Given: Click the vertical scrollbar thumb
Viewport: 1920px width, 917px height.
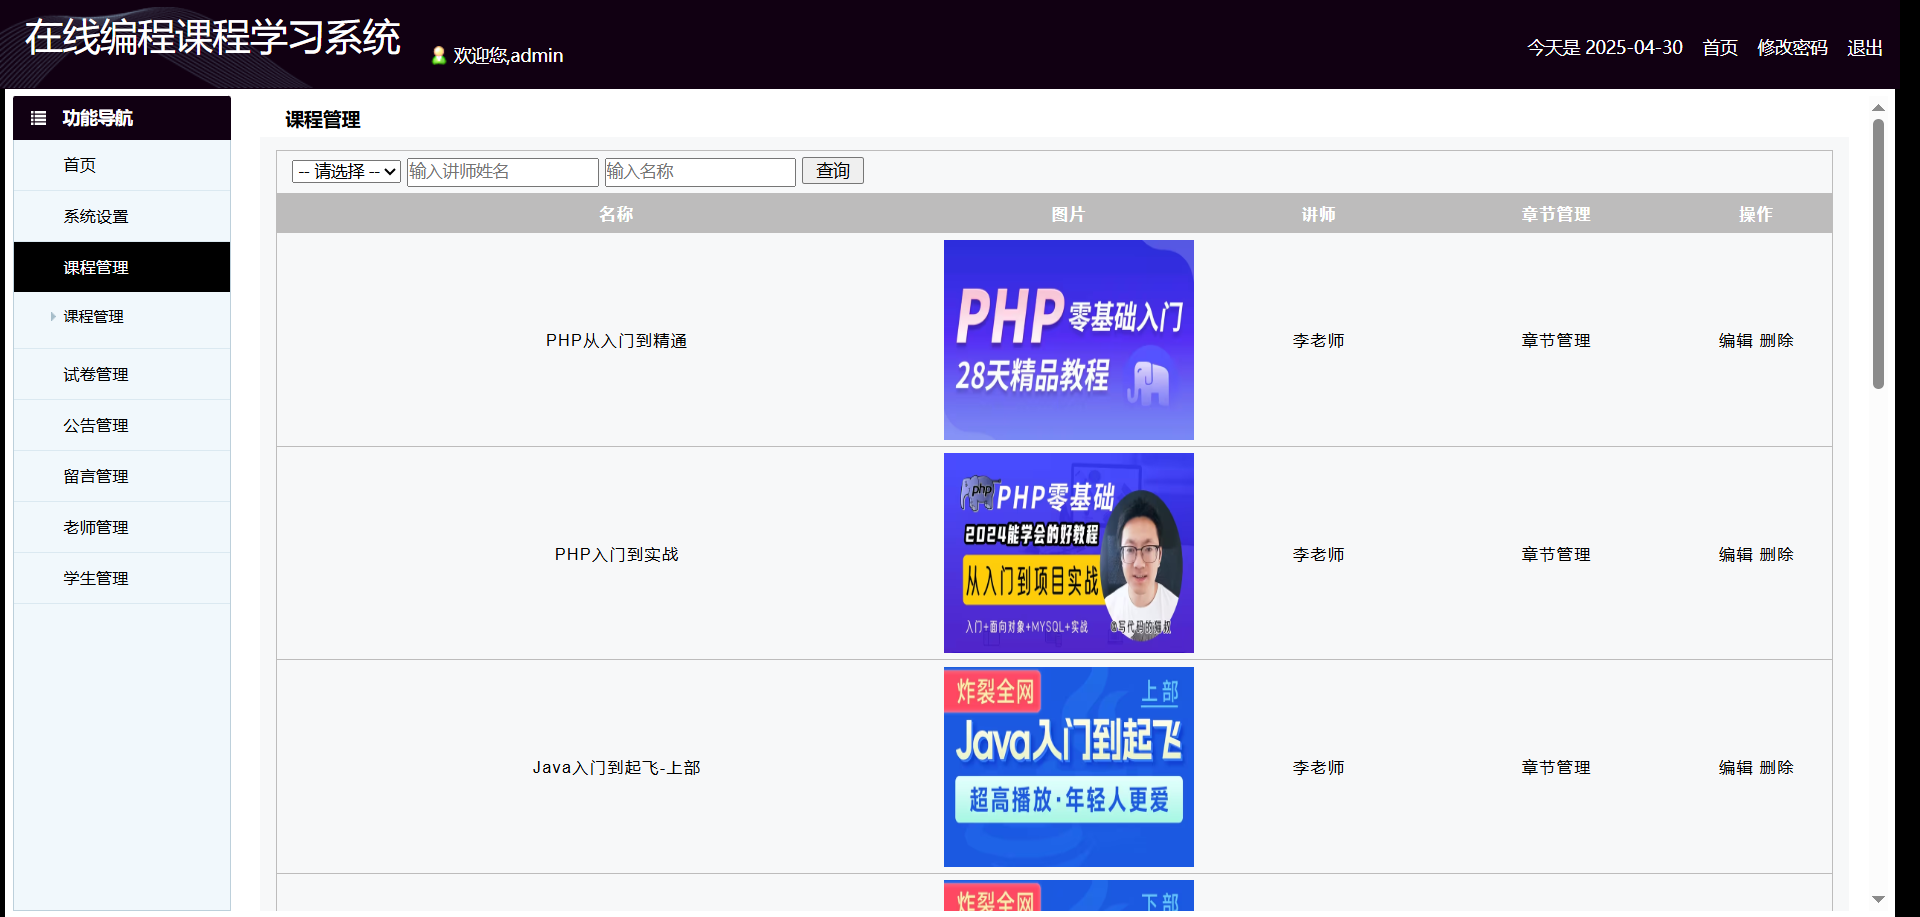Looking at the screenshot, I should point(1878,254).
